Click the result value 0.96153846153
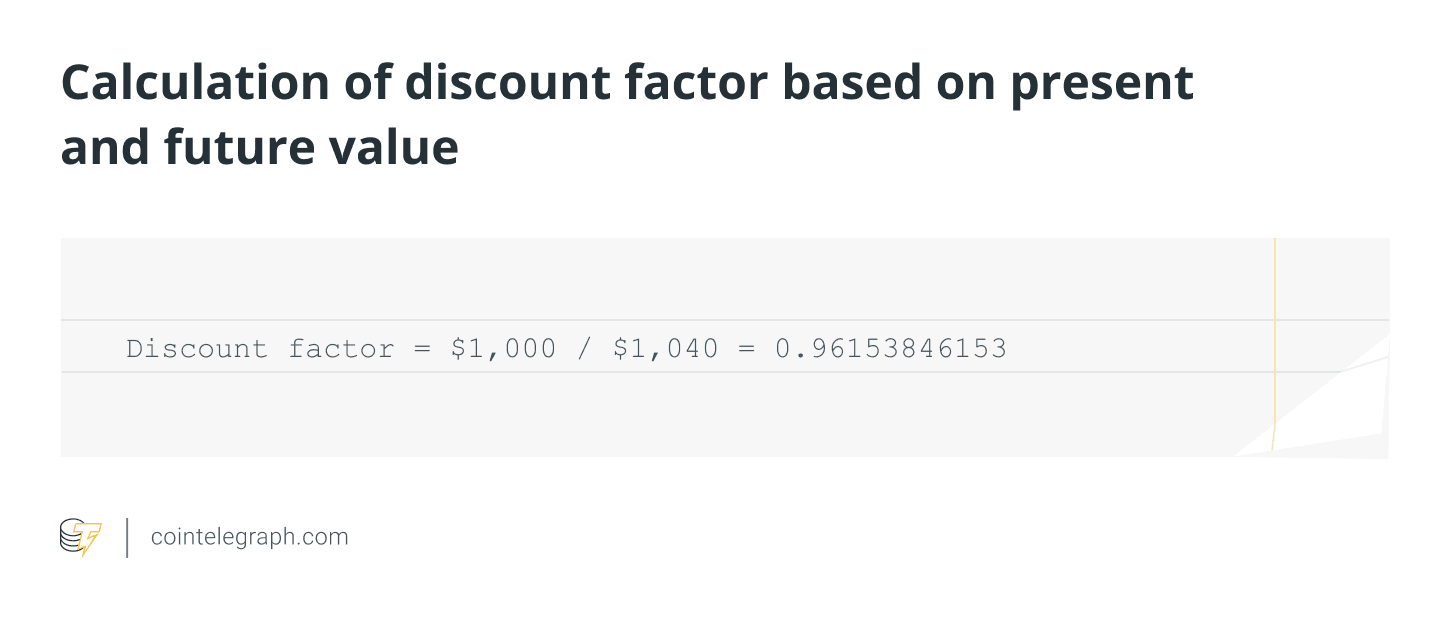The height and width of the screenshot is (618, 1450). (x=891, y=349)
